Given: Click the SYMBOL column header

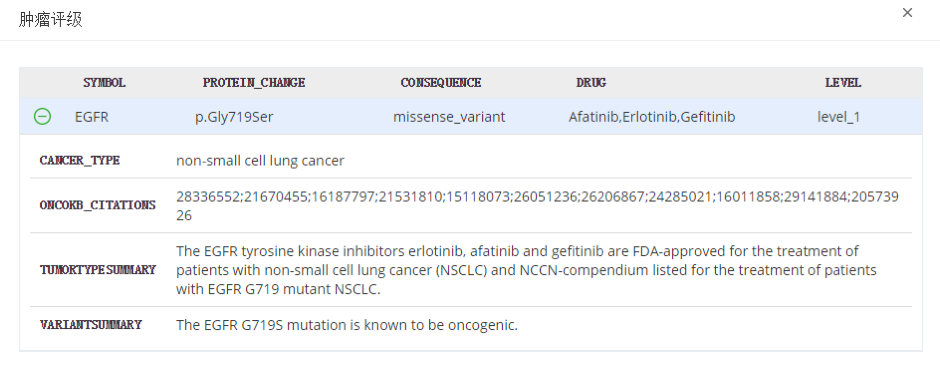Looking at the screenshot, I should tap(104, 83).
